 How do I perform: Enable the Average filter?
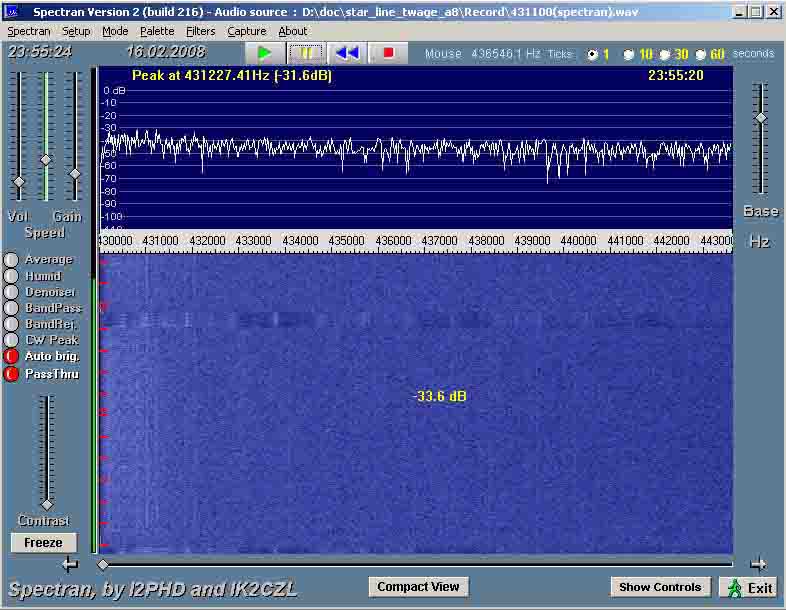click(11, 260)
